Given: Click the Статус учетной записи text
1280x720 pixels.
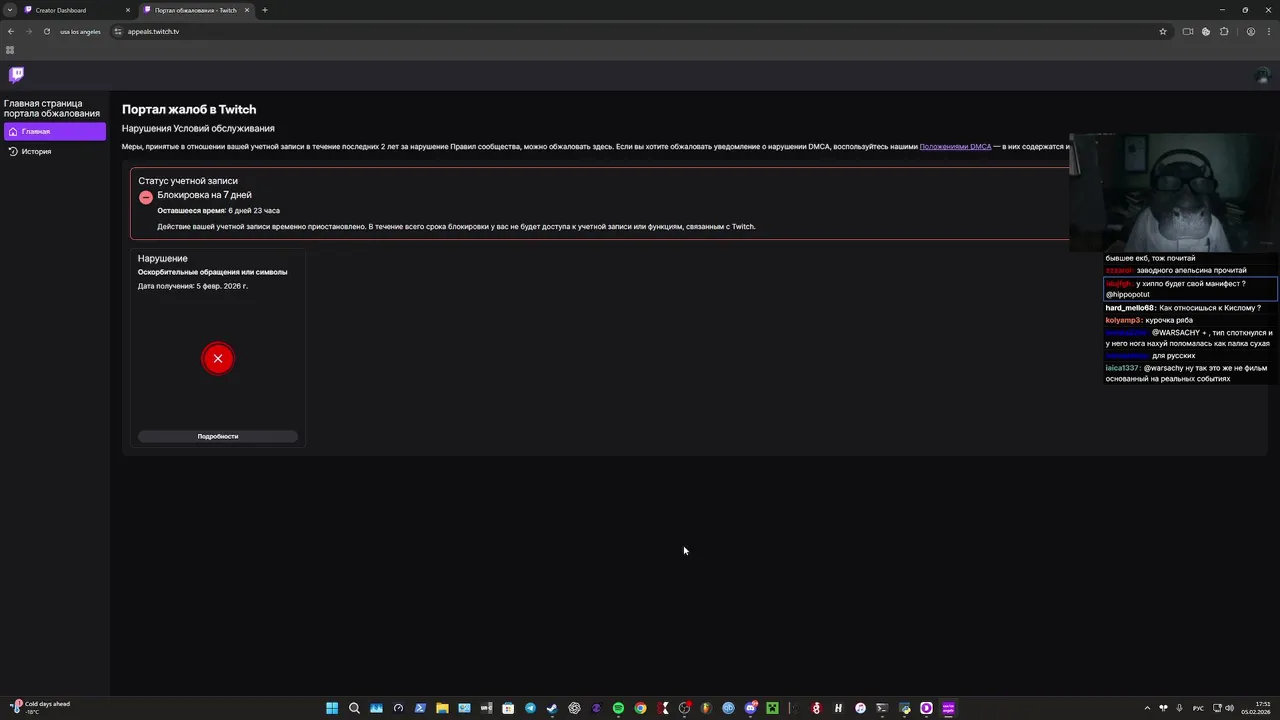Looking at the screenshot, I should [x=188, y=181].
